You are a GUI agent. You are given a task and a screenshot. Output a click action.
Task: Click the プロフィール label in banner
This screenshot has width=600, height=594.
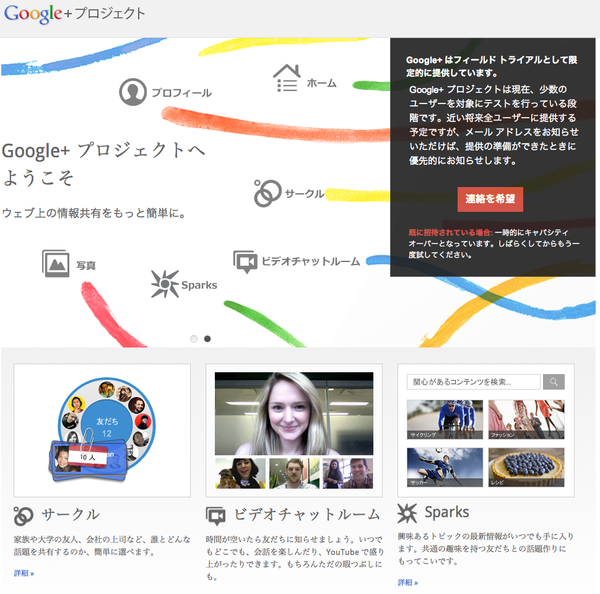[x=181, y=93]
